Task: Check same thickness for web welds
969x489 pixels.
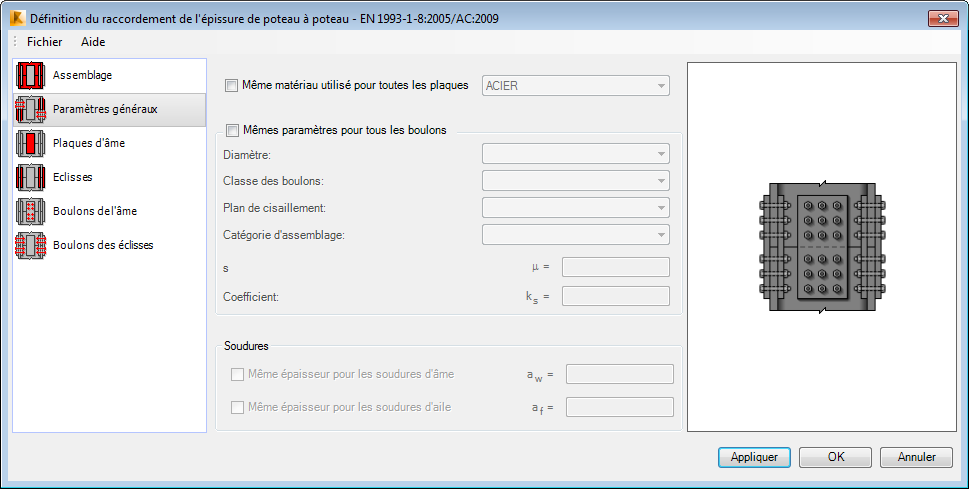Action: [x=238, y=375]
